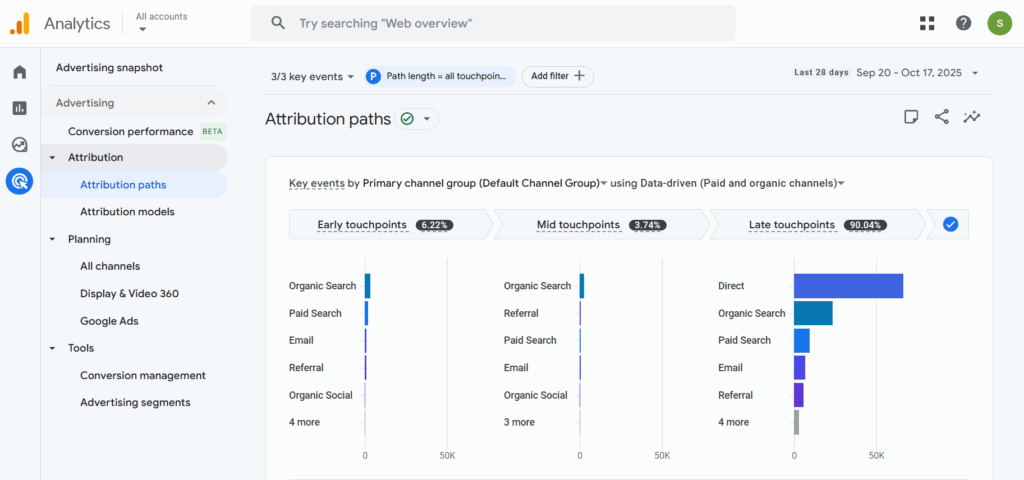Open the Google apps grid icon
The image size is (1024, 480).
tap(927, 23)
